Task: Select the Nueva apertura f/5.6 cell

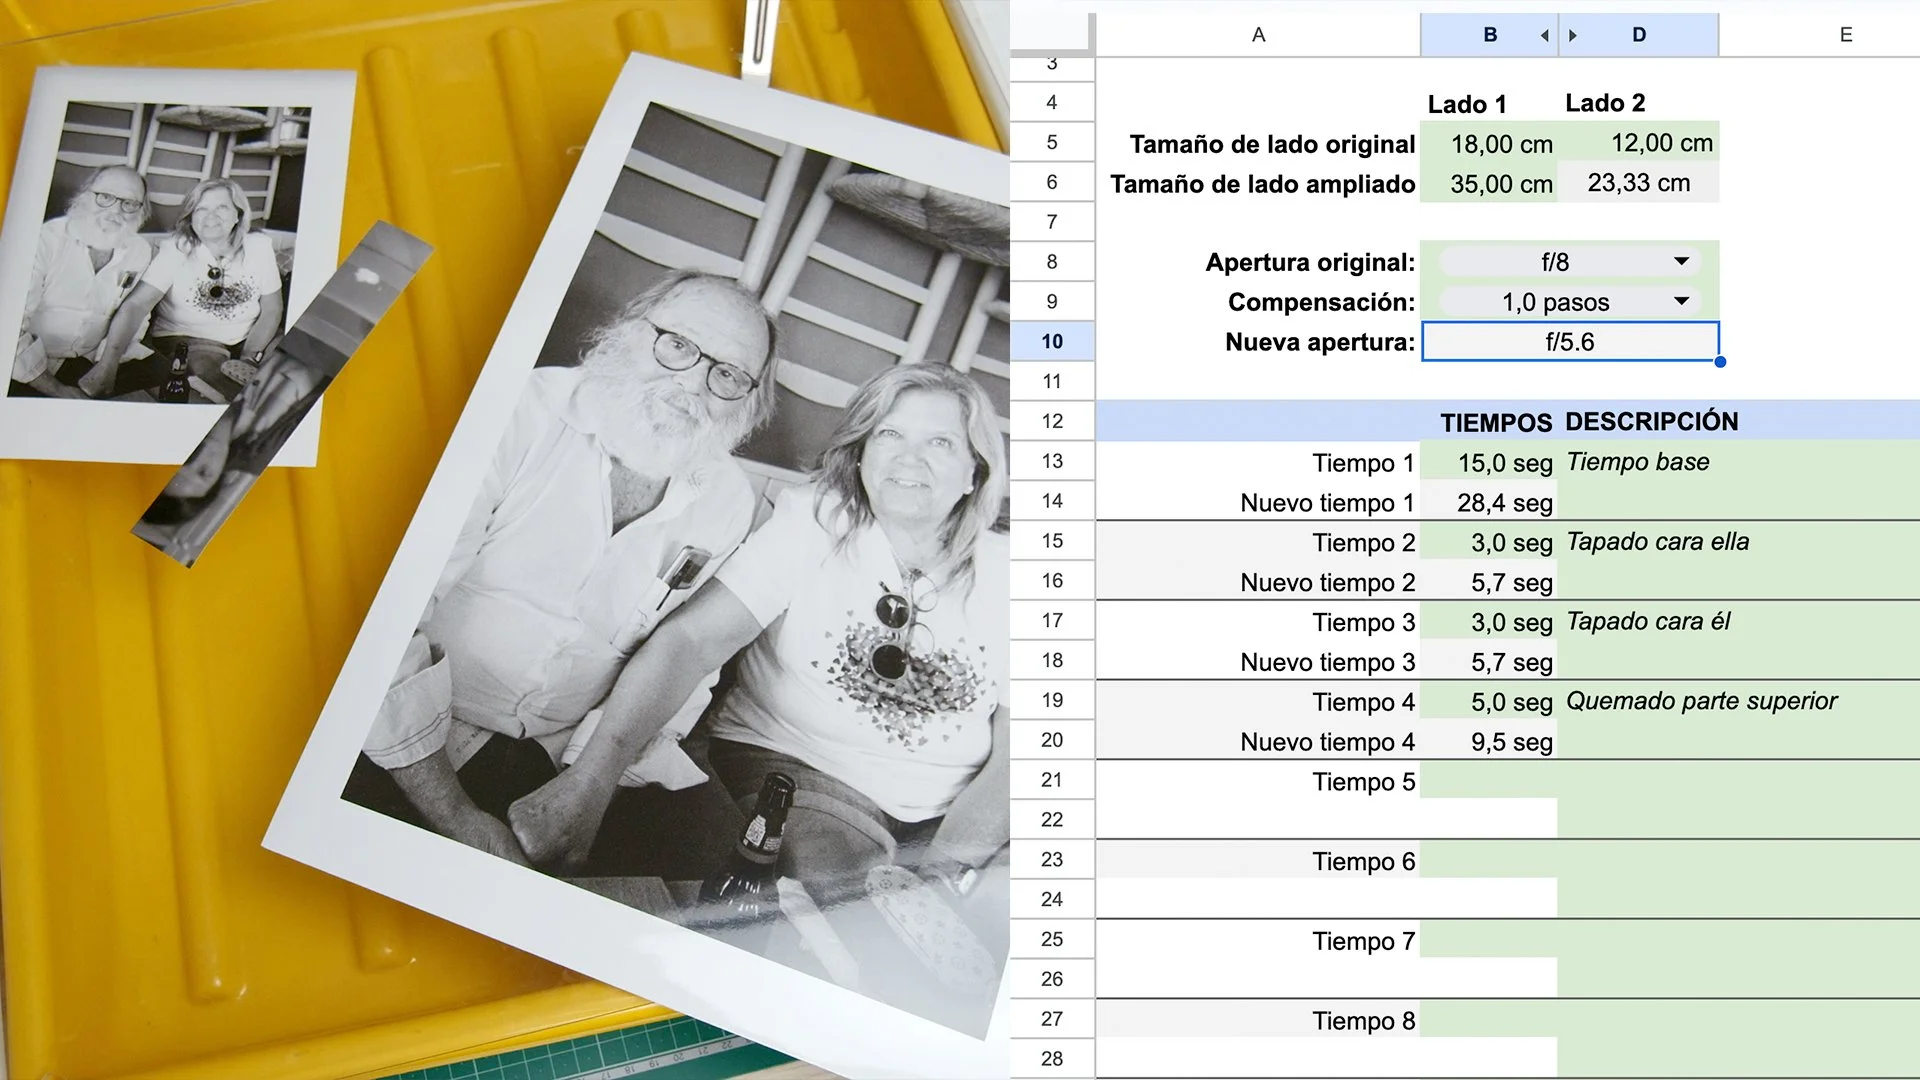Action: pyautogui.click(x=1569, y=342)
